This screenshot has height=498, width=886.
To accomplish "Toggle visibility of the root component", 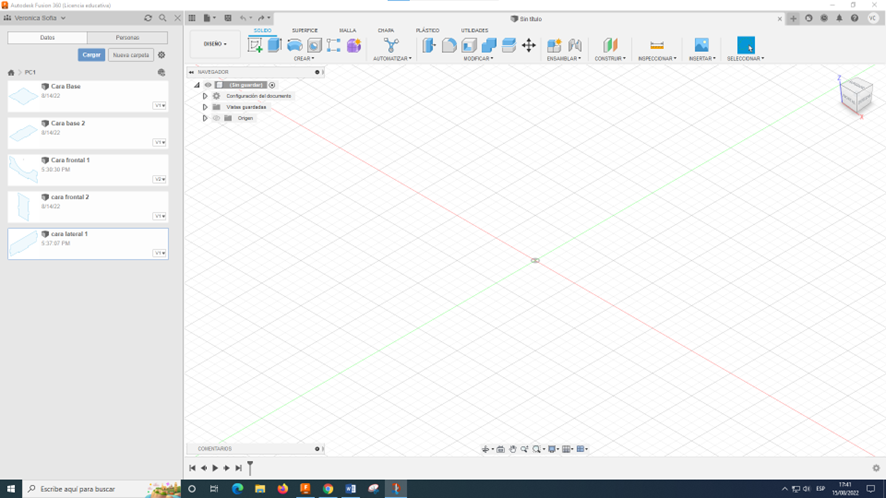I will pos(208,85).
